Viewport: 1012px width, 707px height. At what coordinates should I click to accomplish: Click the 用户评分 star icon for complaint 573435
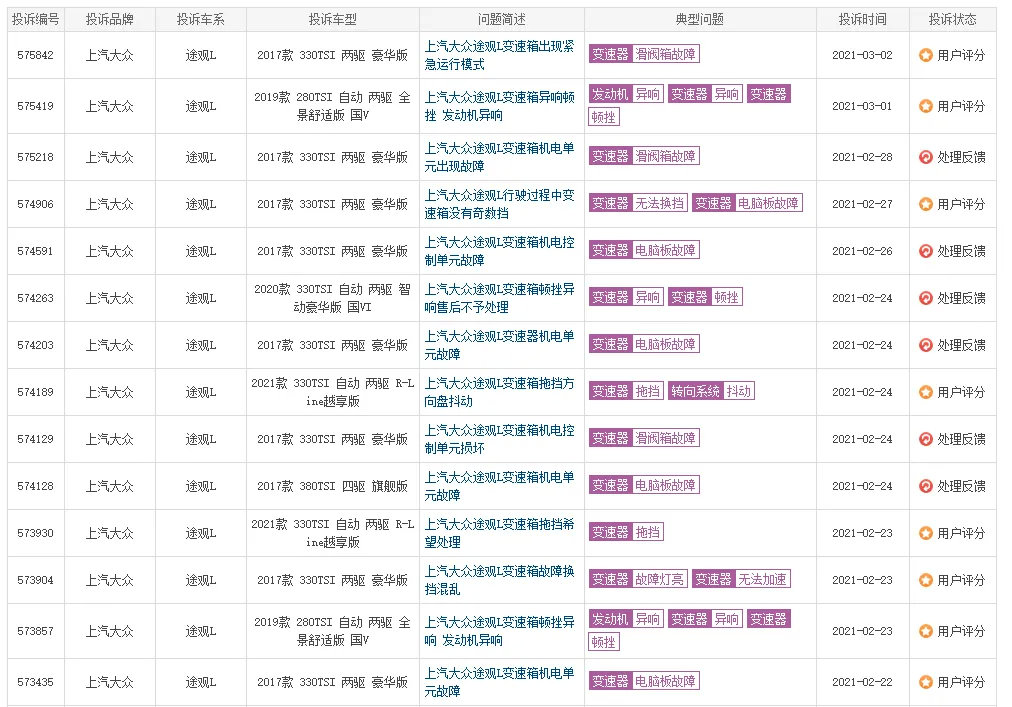(x=925, y=682)
